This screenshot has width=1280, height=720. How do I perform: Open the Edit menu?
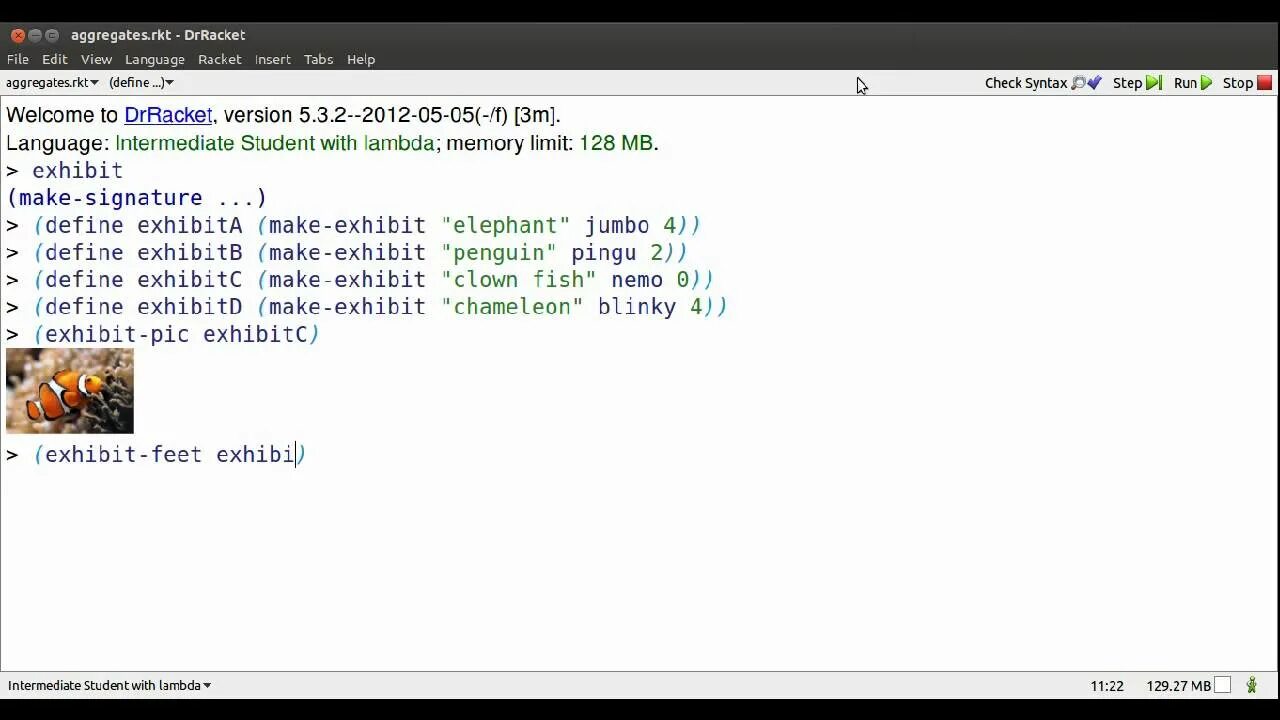pos(55,59)
